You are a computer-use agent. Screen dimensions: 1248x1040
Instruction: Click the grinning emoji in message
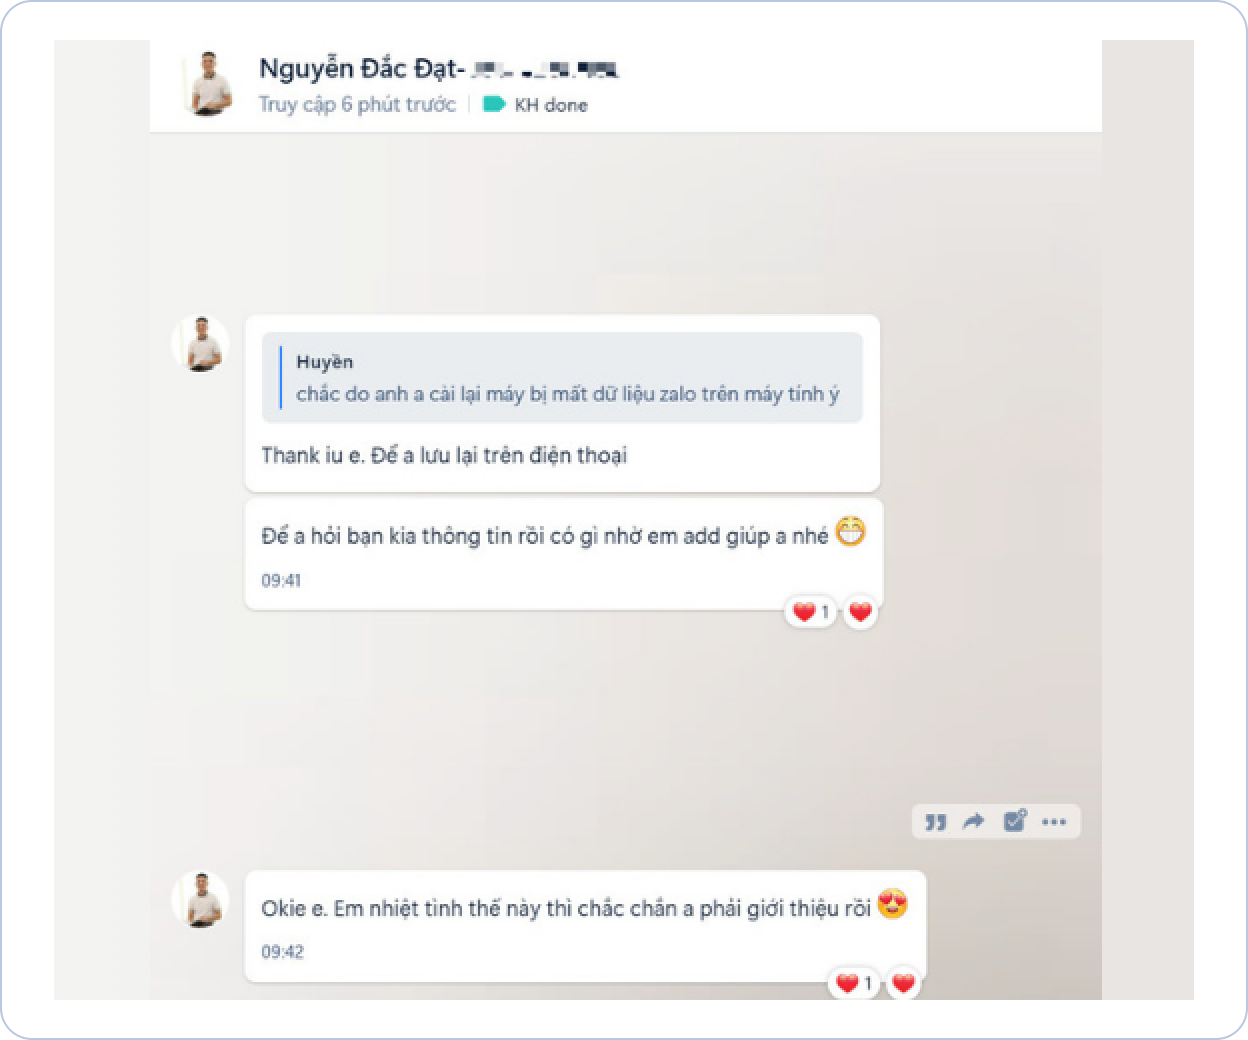(851, 532)
